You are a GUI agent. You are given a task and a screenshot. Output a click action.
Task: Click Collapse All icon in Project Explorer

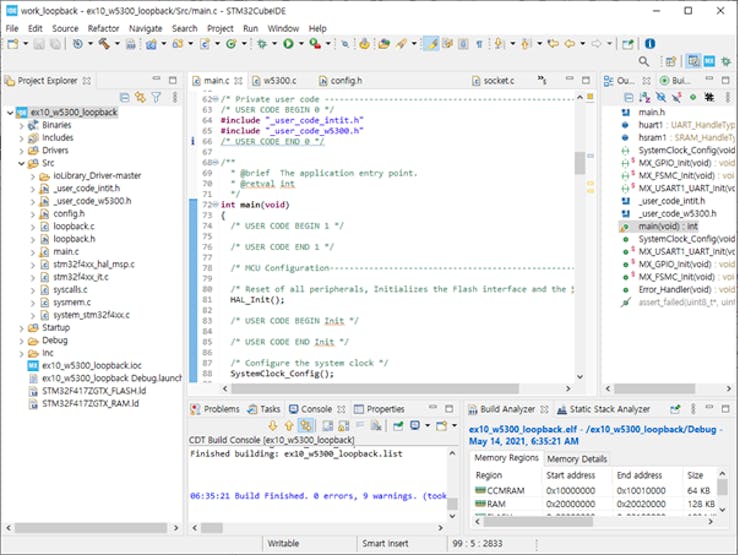125,97
